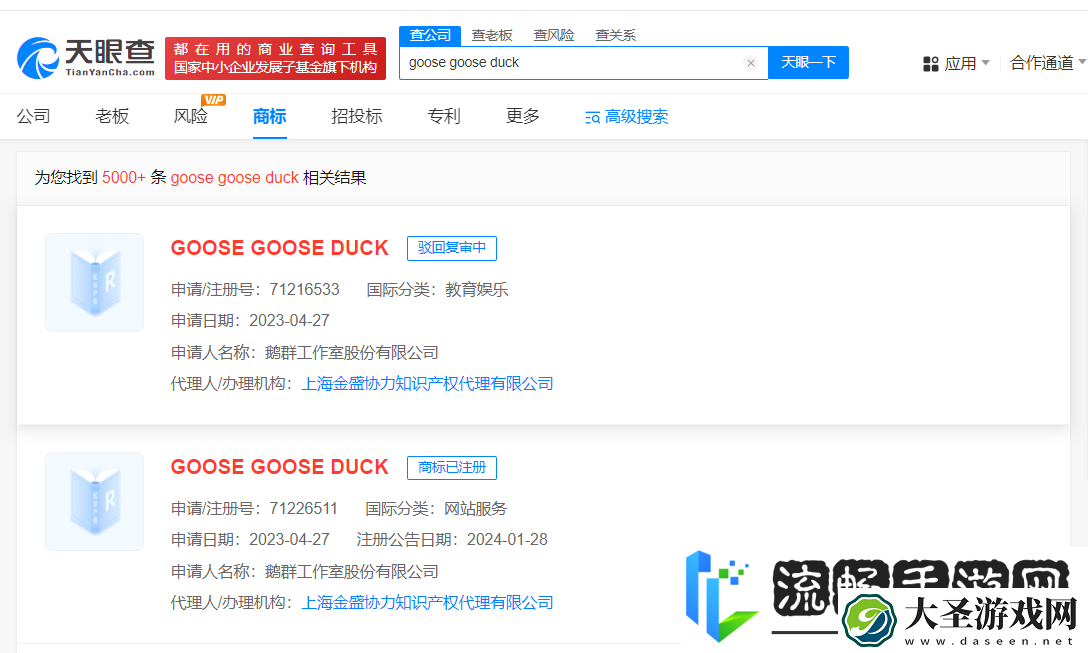
Task: Open the 老板 results tab
Action: click(x=112, y=117)
